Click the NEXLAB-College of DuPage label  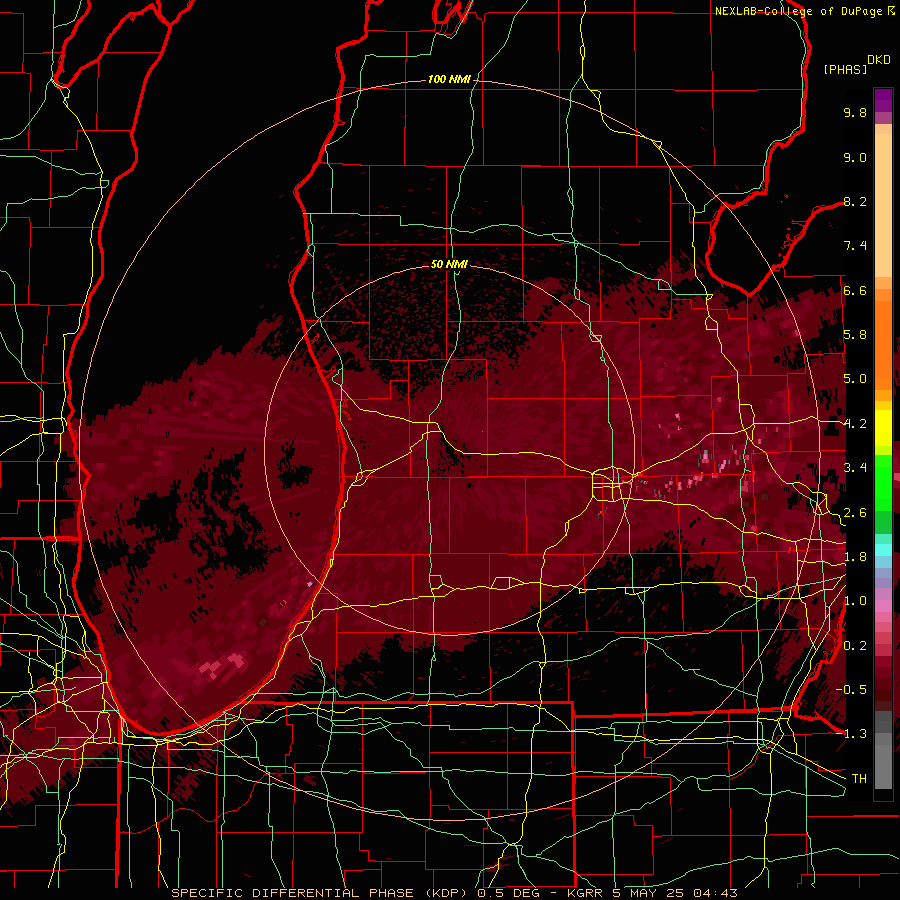point(798,11)
